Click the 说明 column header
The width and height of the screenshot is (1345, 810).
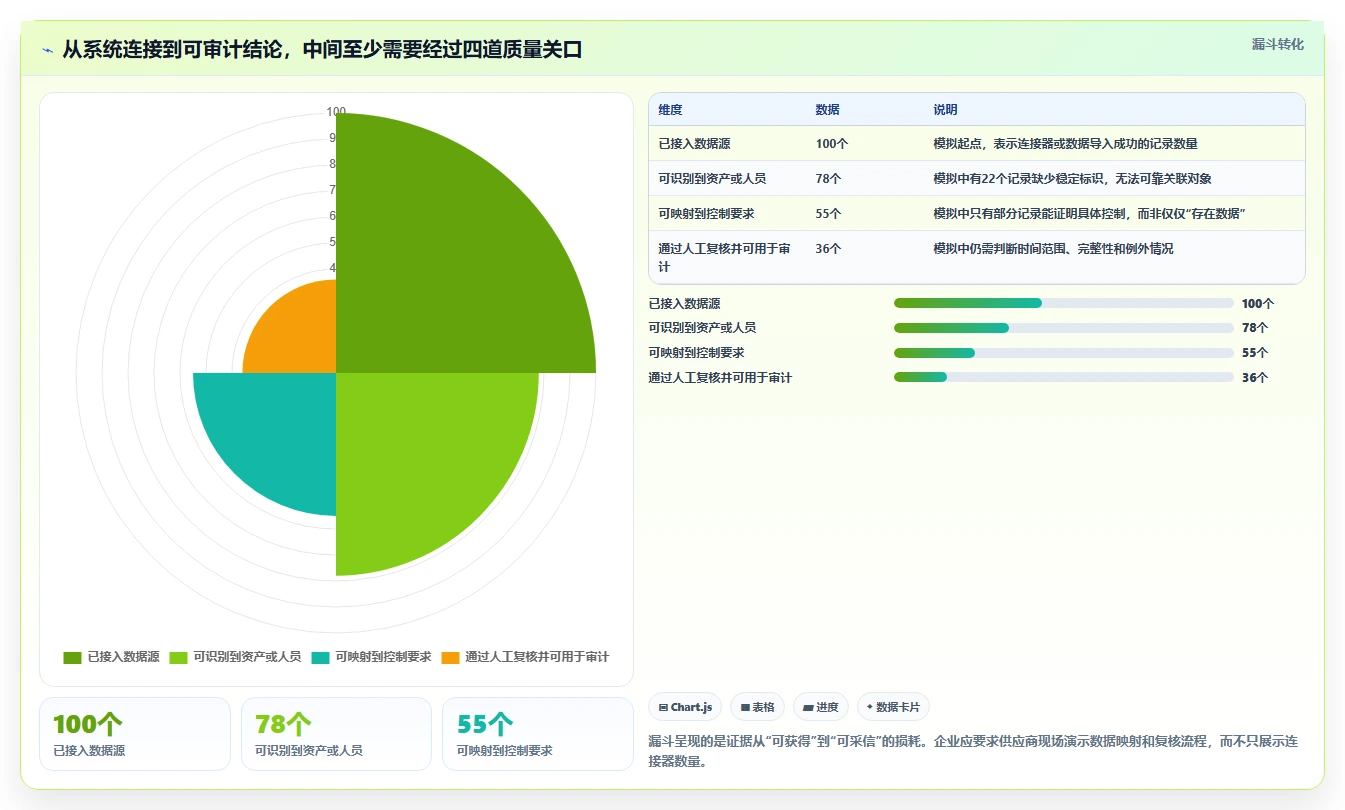tap(945, 110)
